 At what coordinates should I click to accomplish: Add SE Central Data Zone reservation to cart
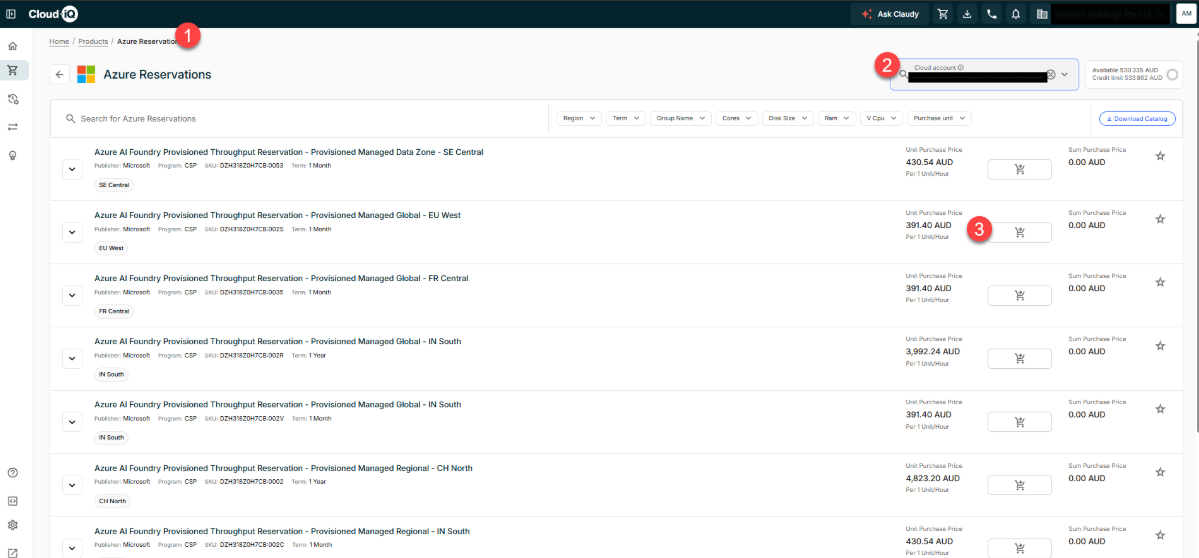[x=1019, y=169]
